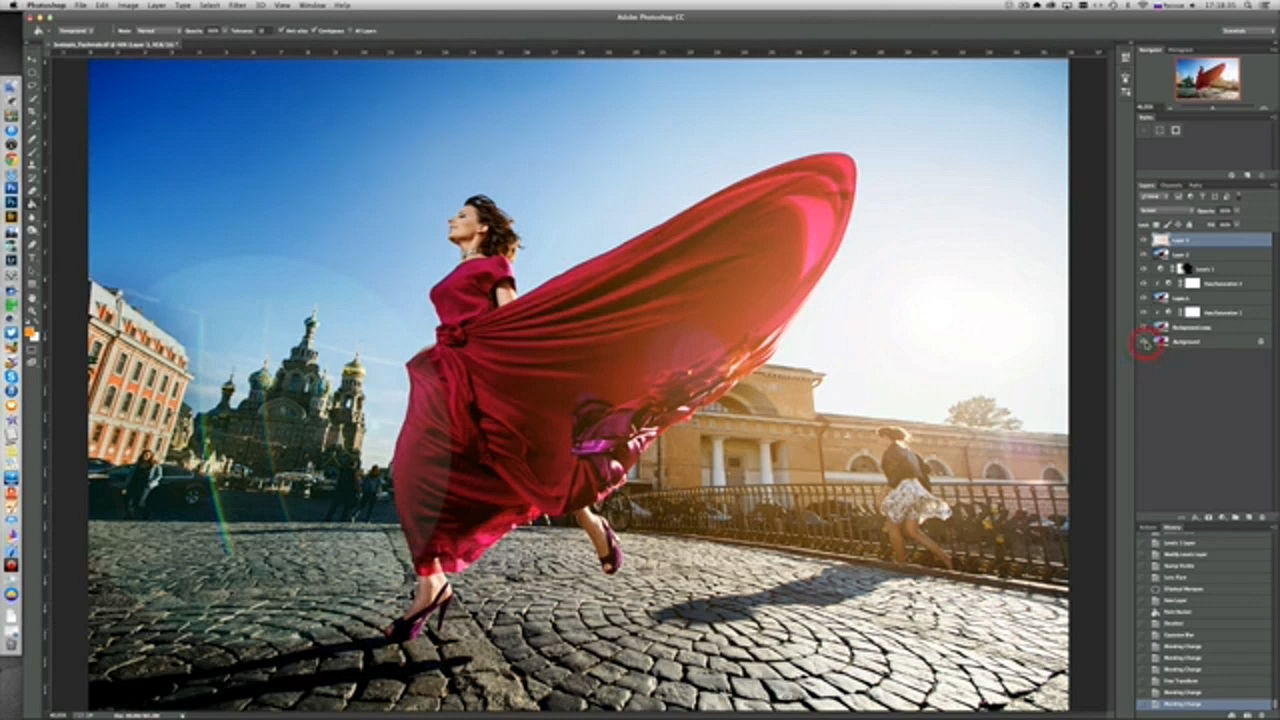Viewport: 1280px width, 720px height.
Task: Select the Move tool
Action: point(33,60)
